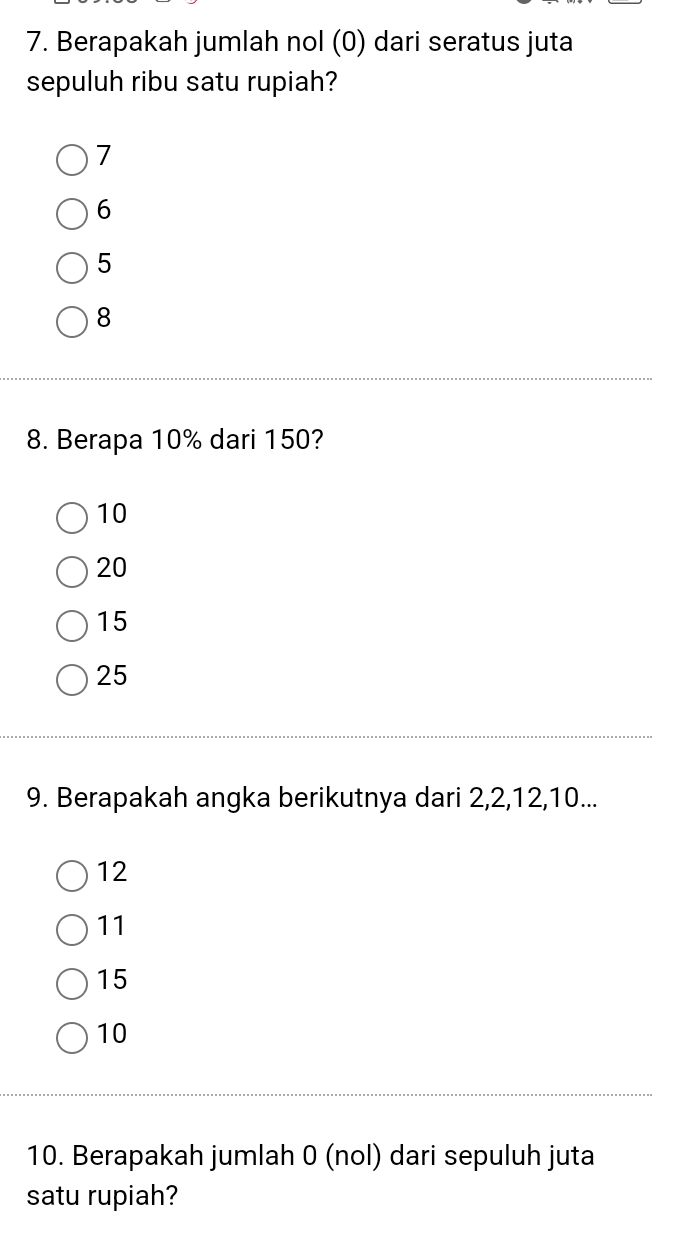Pick "15" for the number sequence question
Image resolution: width=680 pixels, height=1258 pixels.
[71, 983]
